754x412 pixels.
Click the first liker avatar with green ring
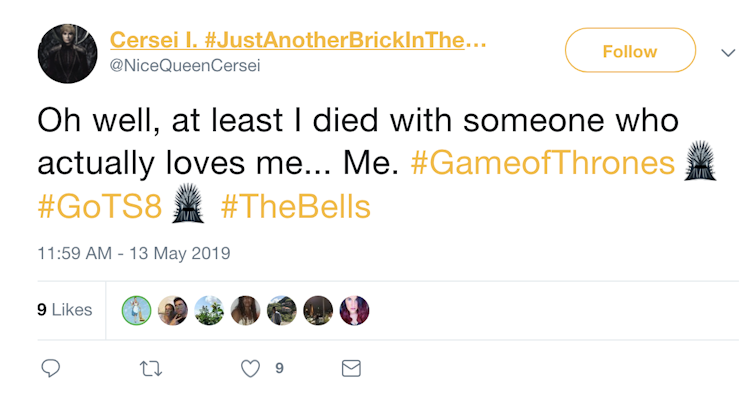[x=136, y=310]
